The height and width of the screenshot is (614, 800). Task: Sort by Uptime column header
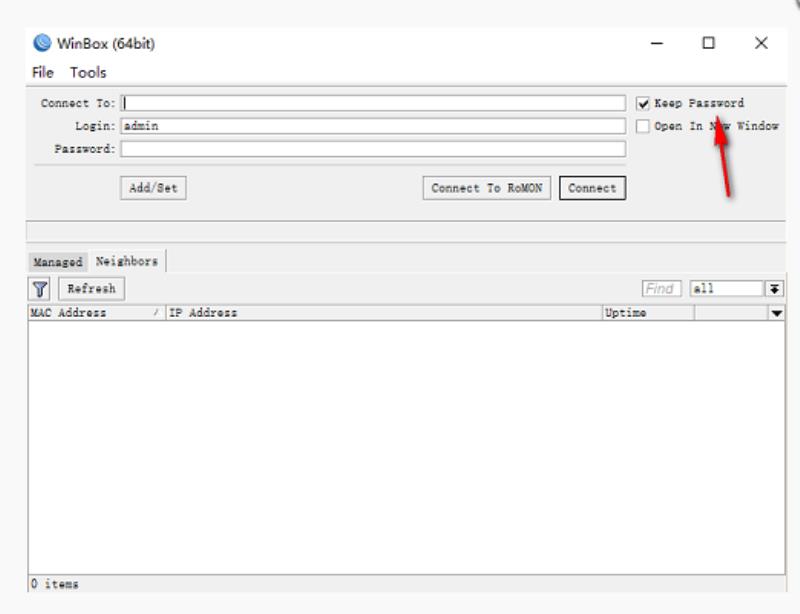click(x=648, y=313)
